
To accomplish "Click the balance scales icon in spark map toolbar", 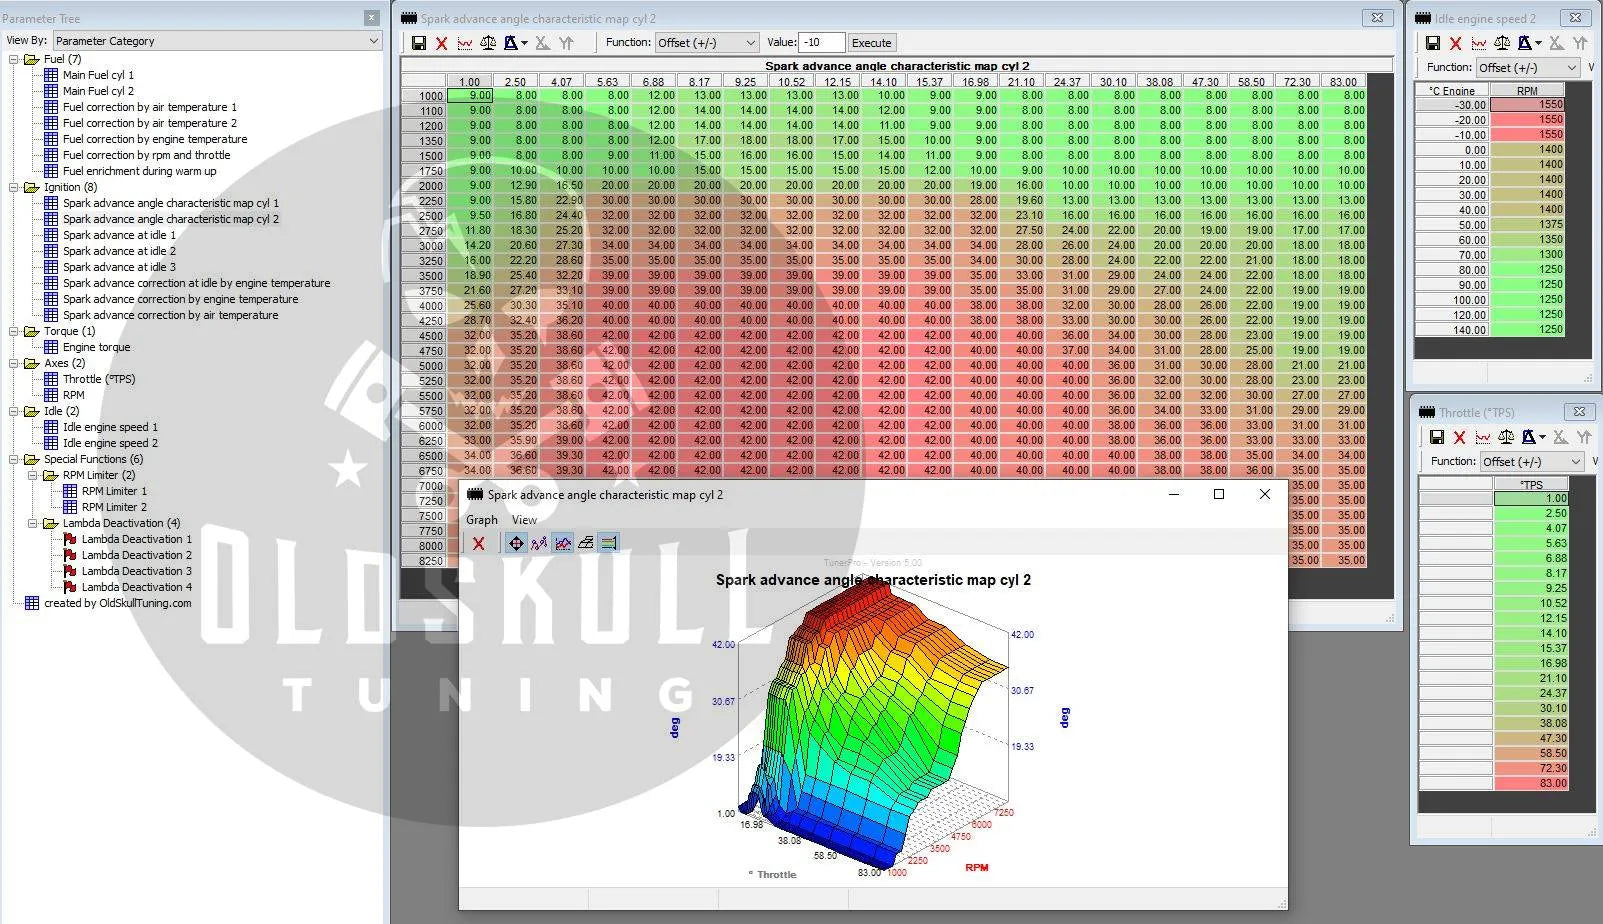I will tap(488, 43).
